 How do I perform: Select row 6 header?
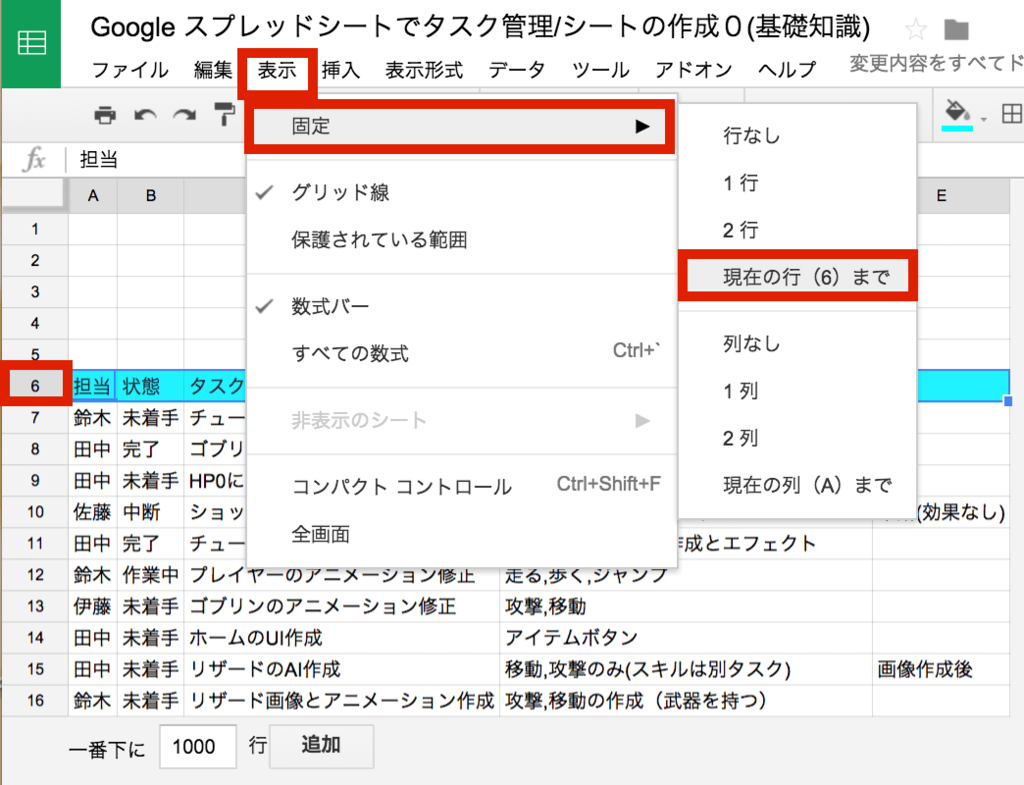click(35, 385)
